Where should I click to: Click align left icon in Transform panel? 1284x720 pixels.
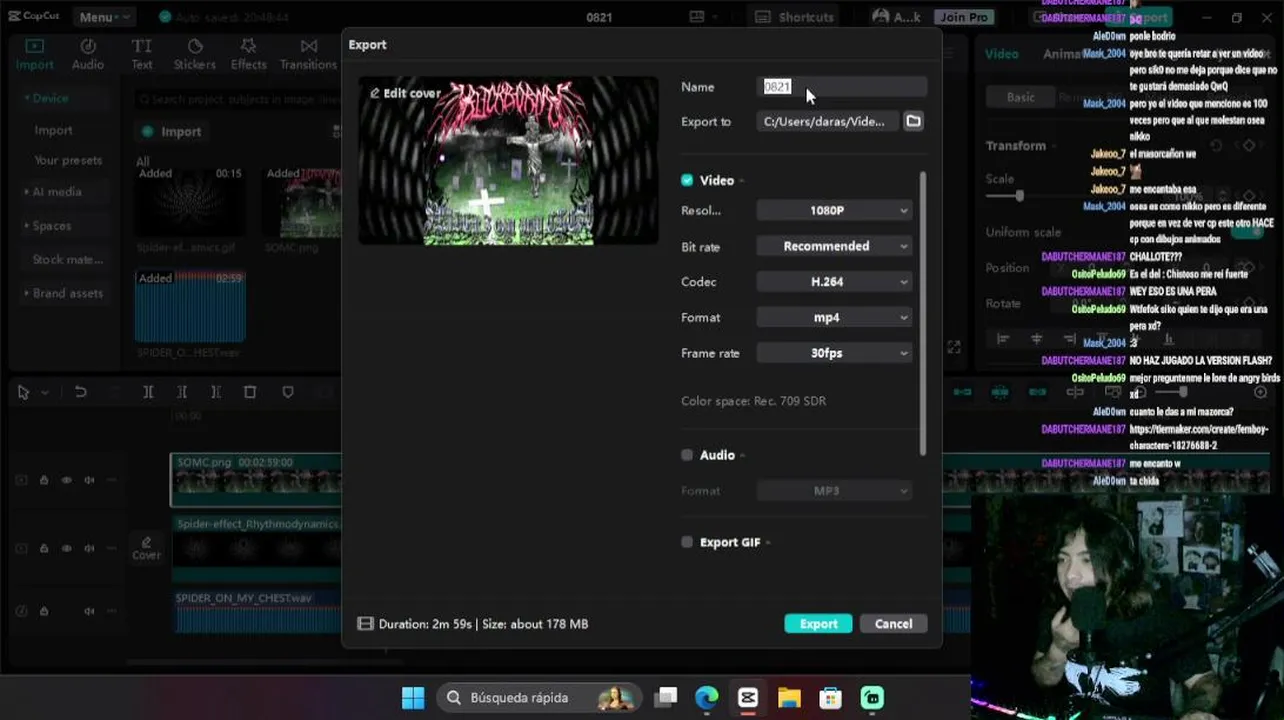[1003, 339]
